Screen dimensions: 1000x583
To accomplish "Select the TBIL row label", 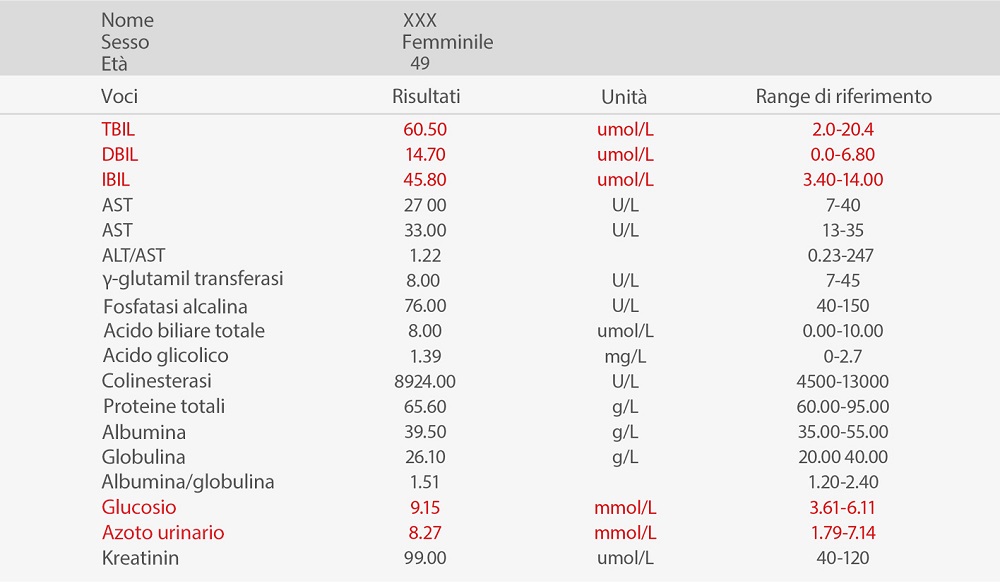I will [x=118, y=129].
